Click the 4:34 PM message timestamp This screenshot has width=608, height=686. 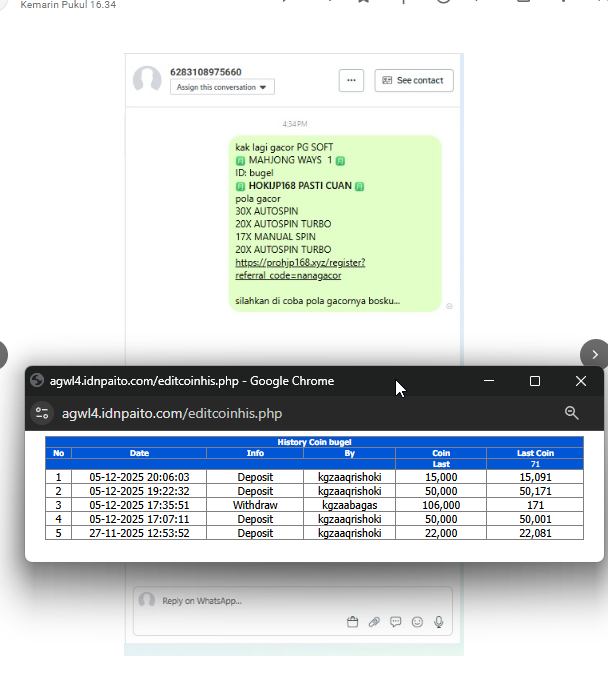(295, 124)
